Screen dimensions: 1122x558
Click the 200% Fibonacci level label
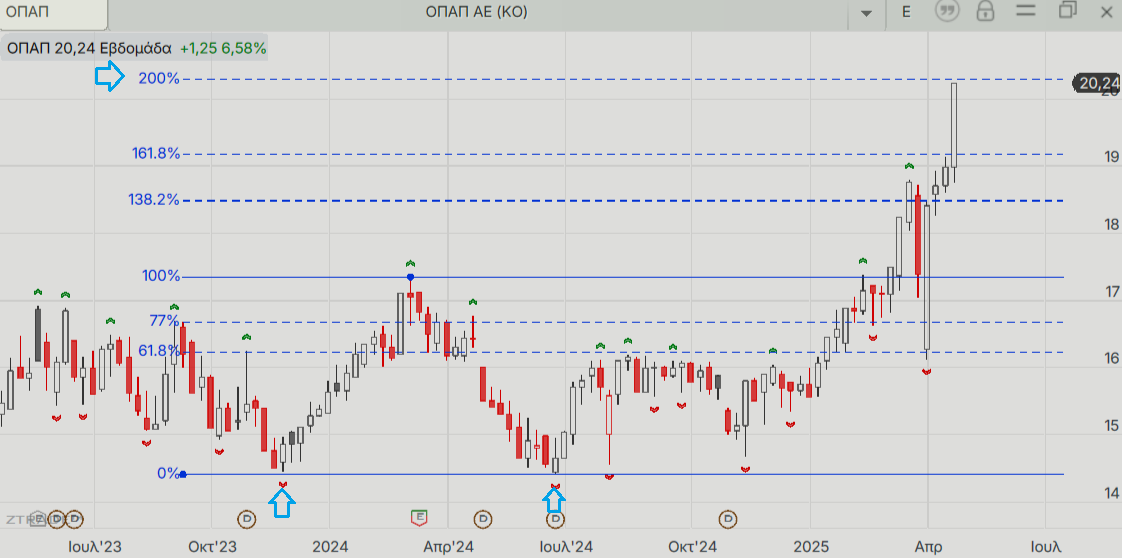[159, 79]
